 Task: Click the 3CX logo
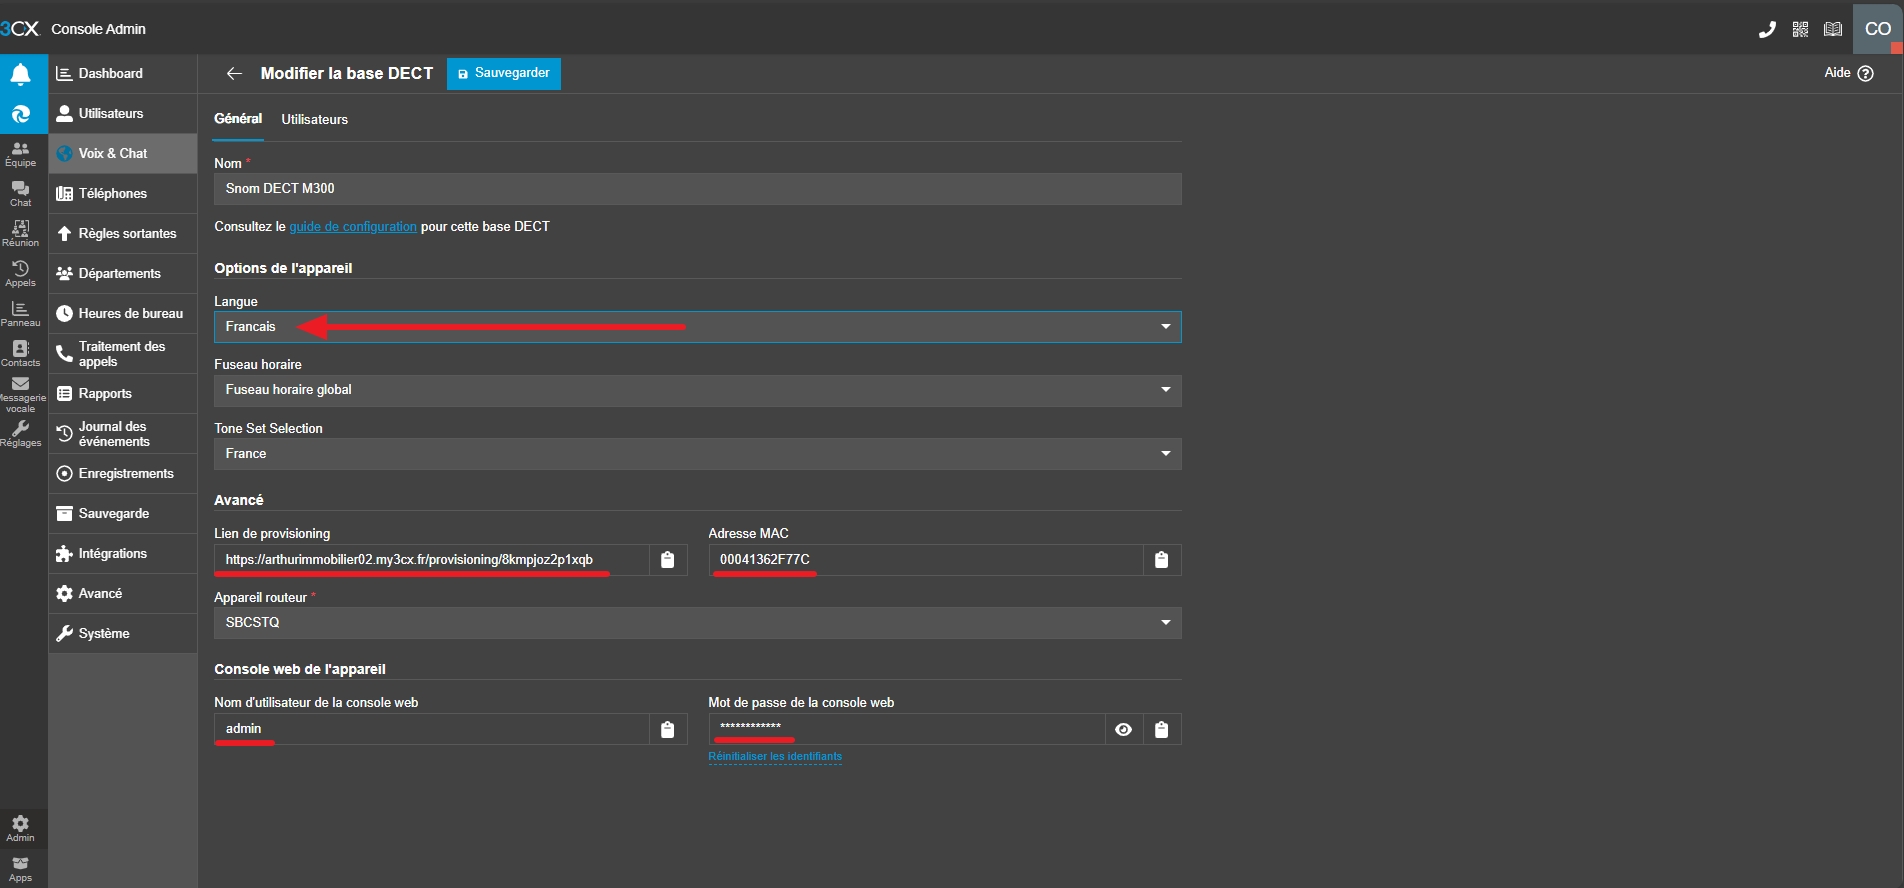pos(20,29)
